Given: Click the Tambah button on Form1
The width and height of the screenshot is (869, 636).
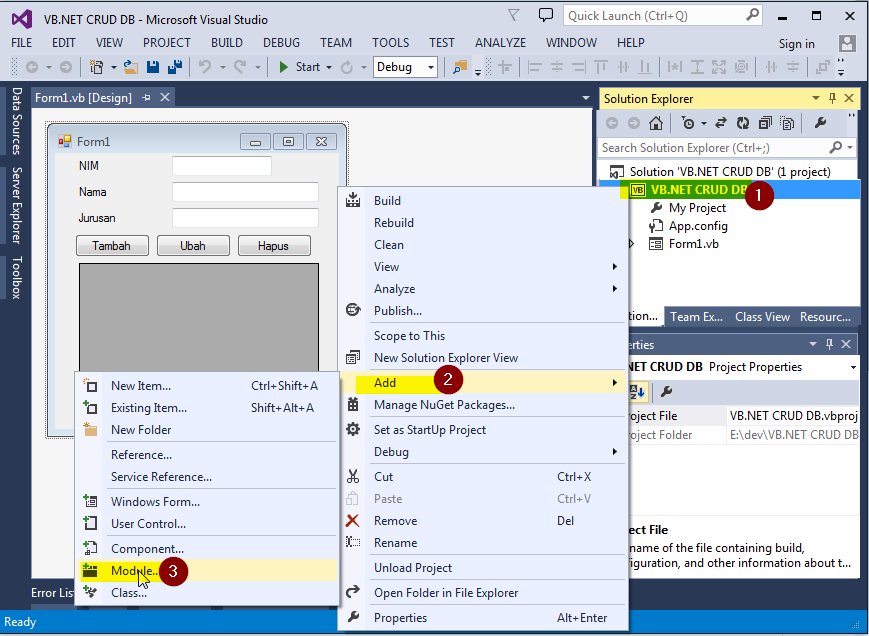Looking at the screenshot, I should [x=112, y=246].
